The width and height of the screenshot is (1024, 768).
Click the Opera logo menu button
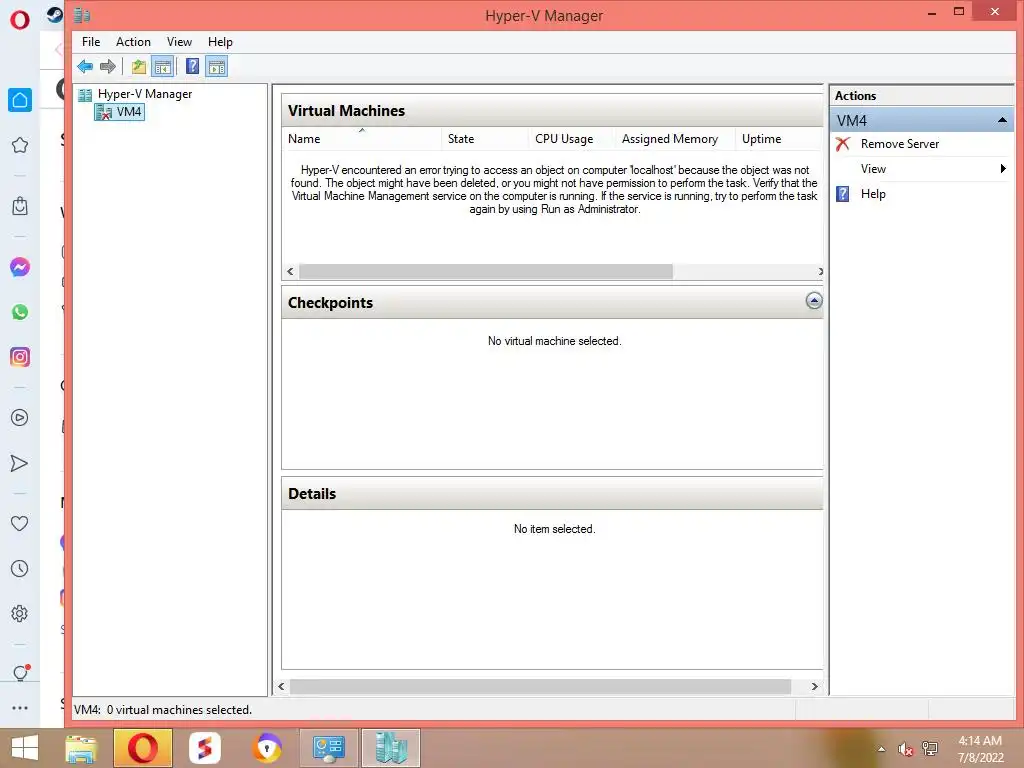[x=20, y=20]
